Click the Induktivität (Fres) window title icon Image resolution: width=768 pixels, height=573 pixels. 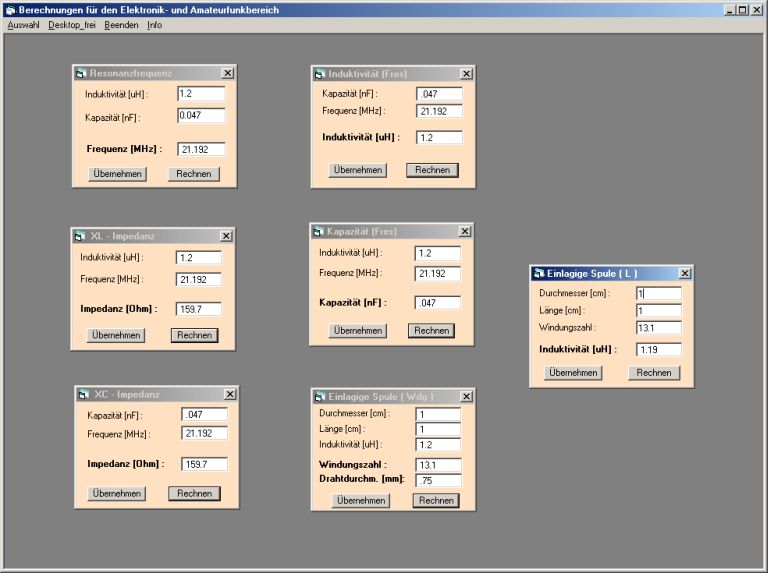(x=320, y=74)
